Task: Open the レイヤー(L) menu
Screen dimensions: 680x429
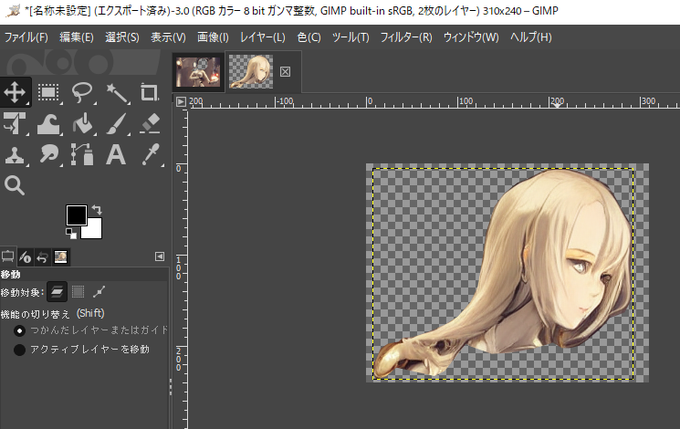Action: [x=262, y=37]
